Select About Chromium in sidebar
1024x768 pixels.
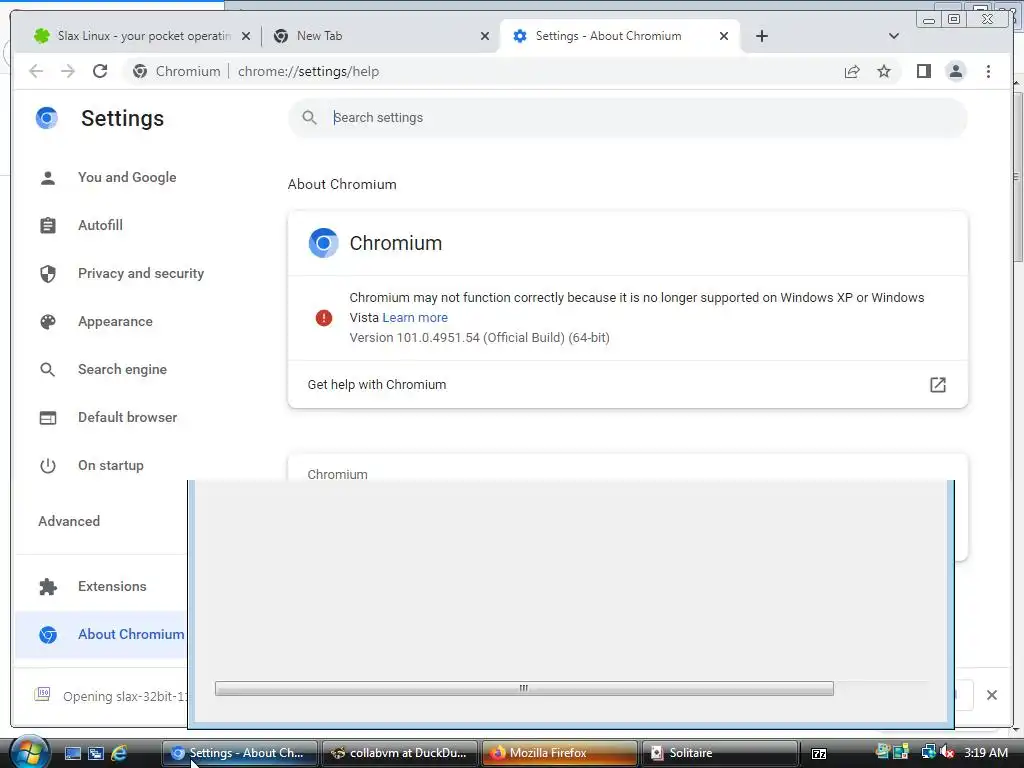coord(101,634)
